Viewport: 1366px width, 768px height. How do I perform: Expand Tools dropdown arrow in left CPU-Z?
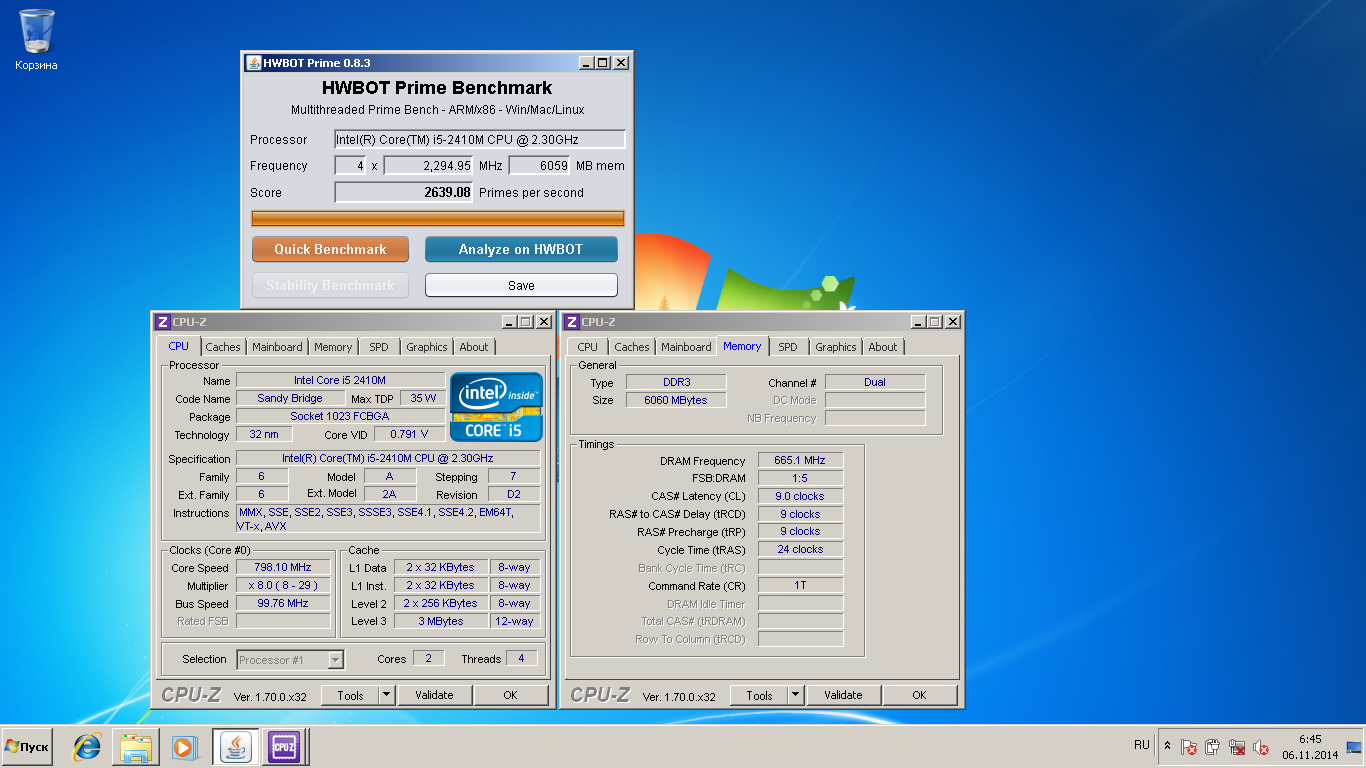pyautogui.click(x=387, y=695)
